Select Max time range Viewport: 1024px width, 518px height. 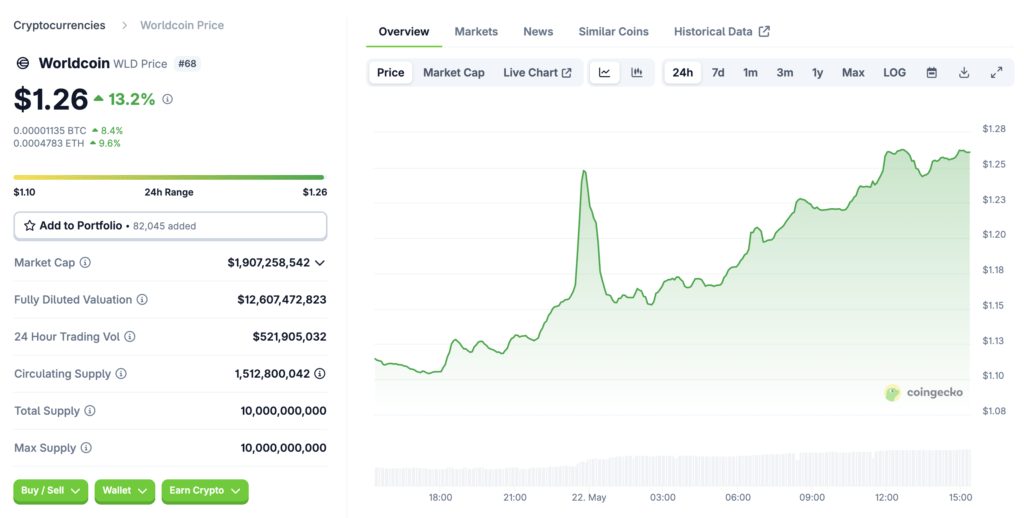(x=854, y=73)
